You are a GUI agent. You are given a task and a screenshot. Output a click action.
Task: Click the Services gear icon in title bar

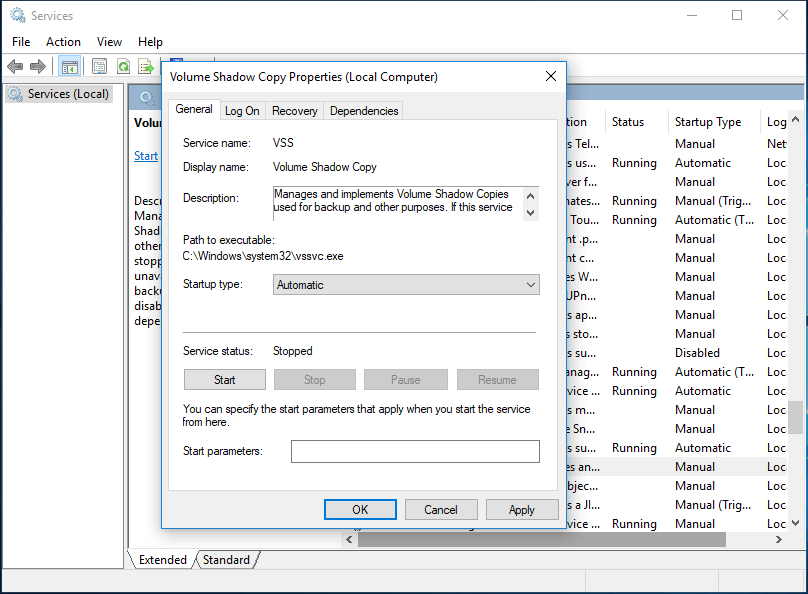pos(18,15)
